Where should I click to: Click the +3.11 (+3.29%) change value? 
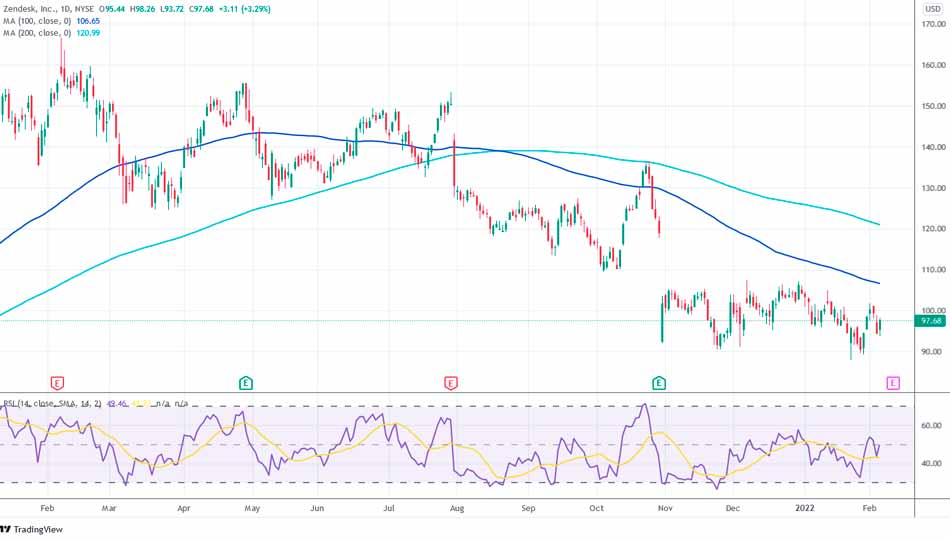244,9
